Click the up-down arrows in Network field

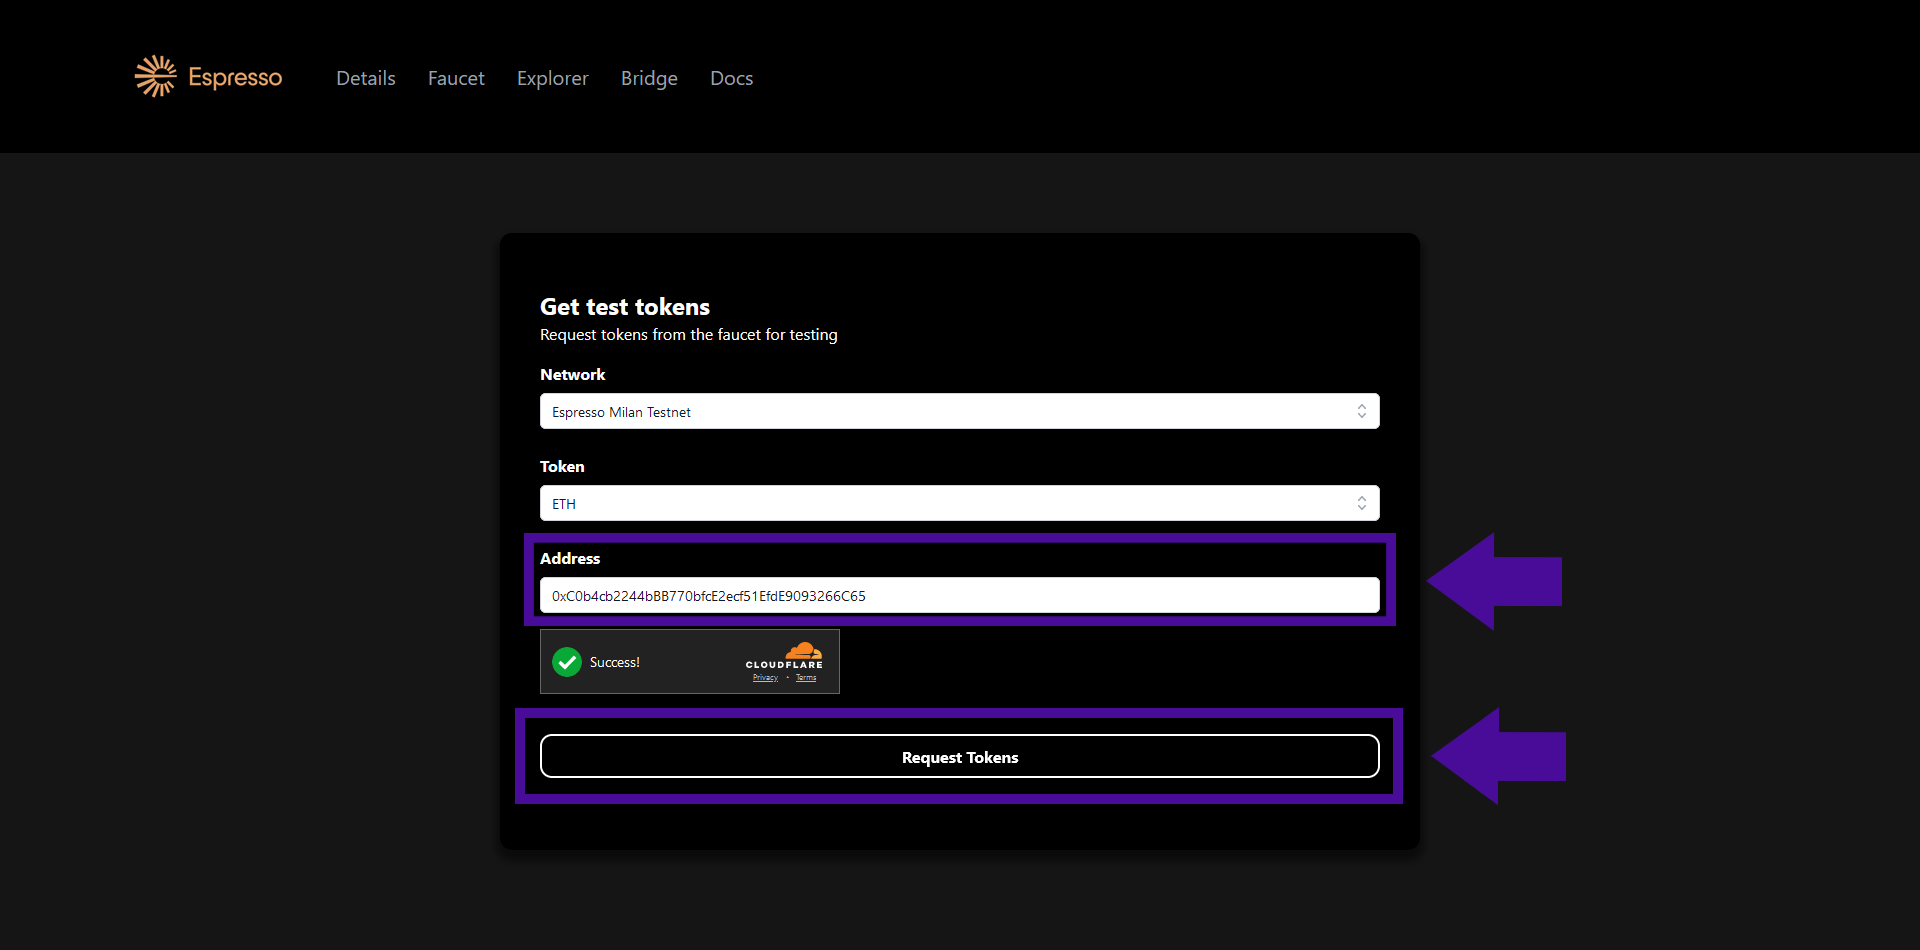coord(1361,412)
